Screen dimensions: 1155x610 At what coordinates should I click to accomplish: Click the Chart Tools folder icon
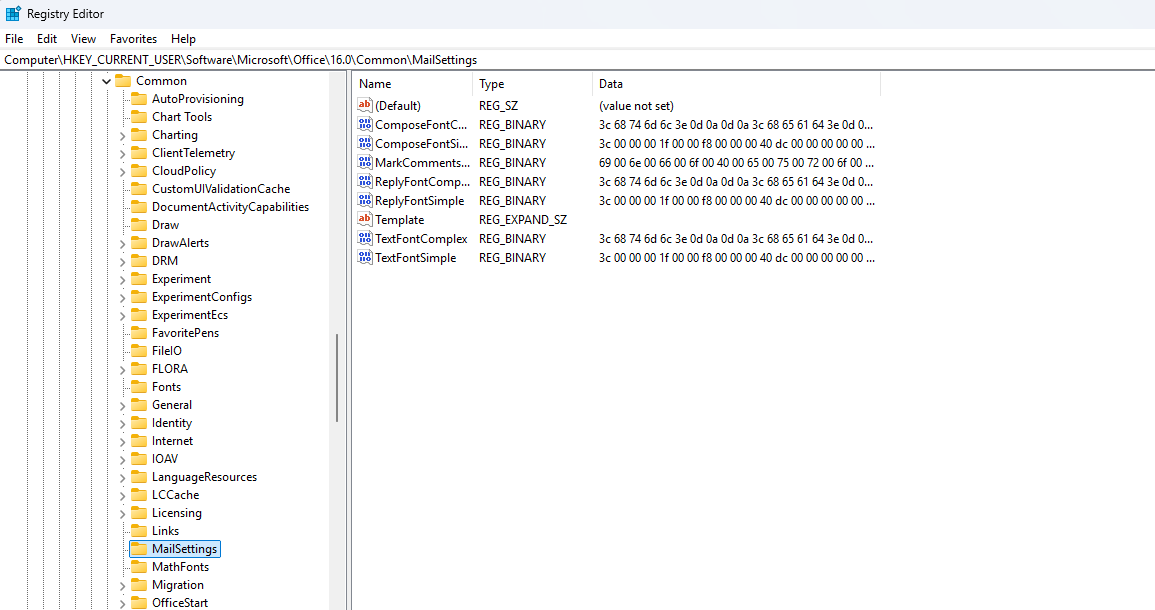pos(139,117)
